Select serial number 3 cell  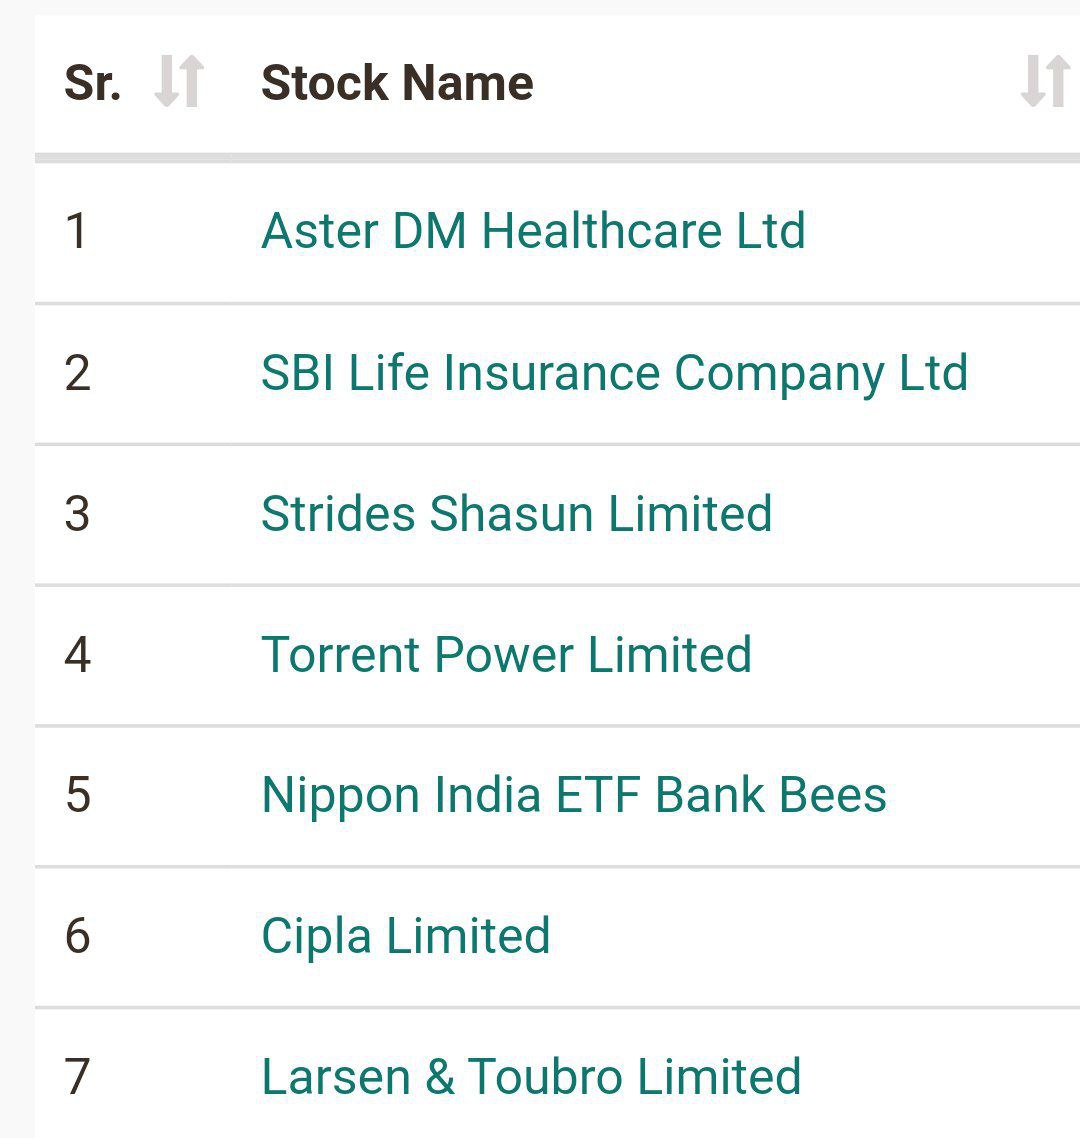[77, 514]
